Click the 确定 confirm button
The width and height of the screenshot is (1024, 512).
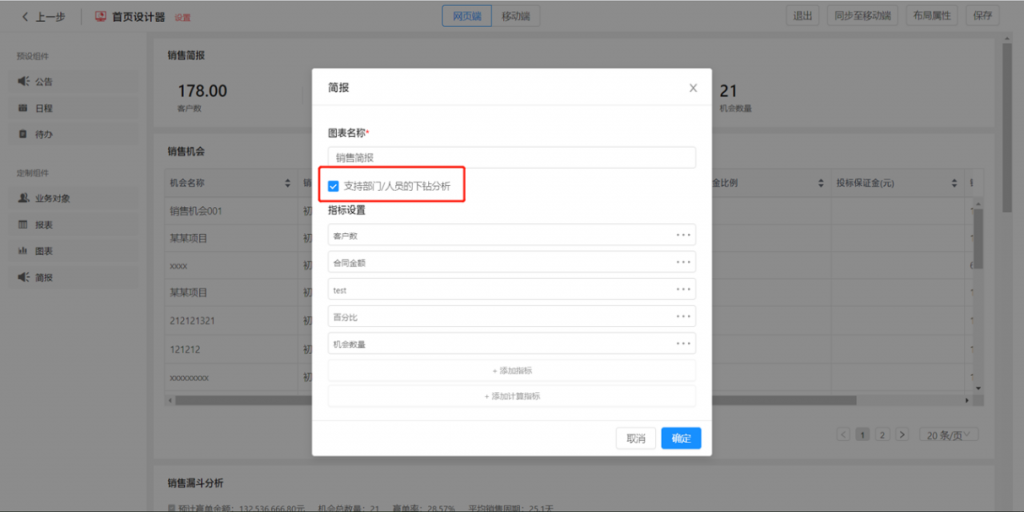pyautogui.click(x=680, y=438)
